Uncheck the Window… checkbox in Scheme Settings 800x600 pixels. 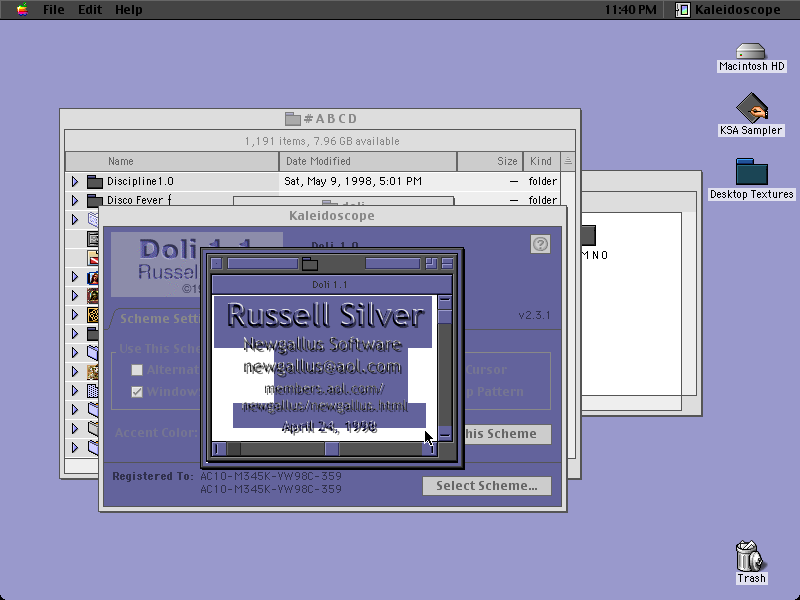137,392
